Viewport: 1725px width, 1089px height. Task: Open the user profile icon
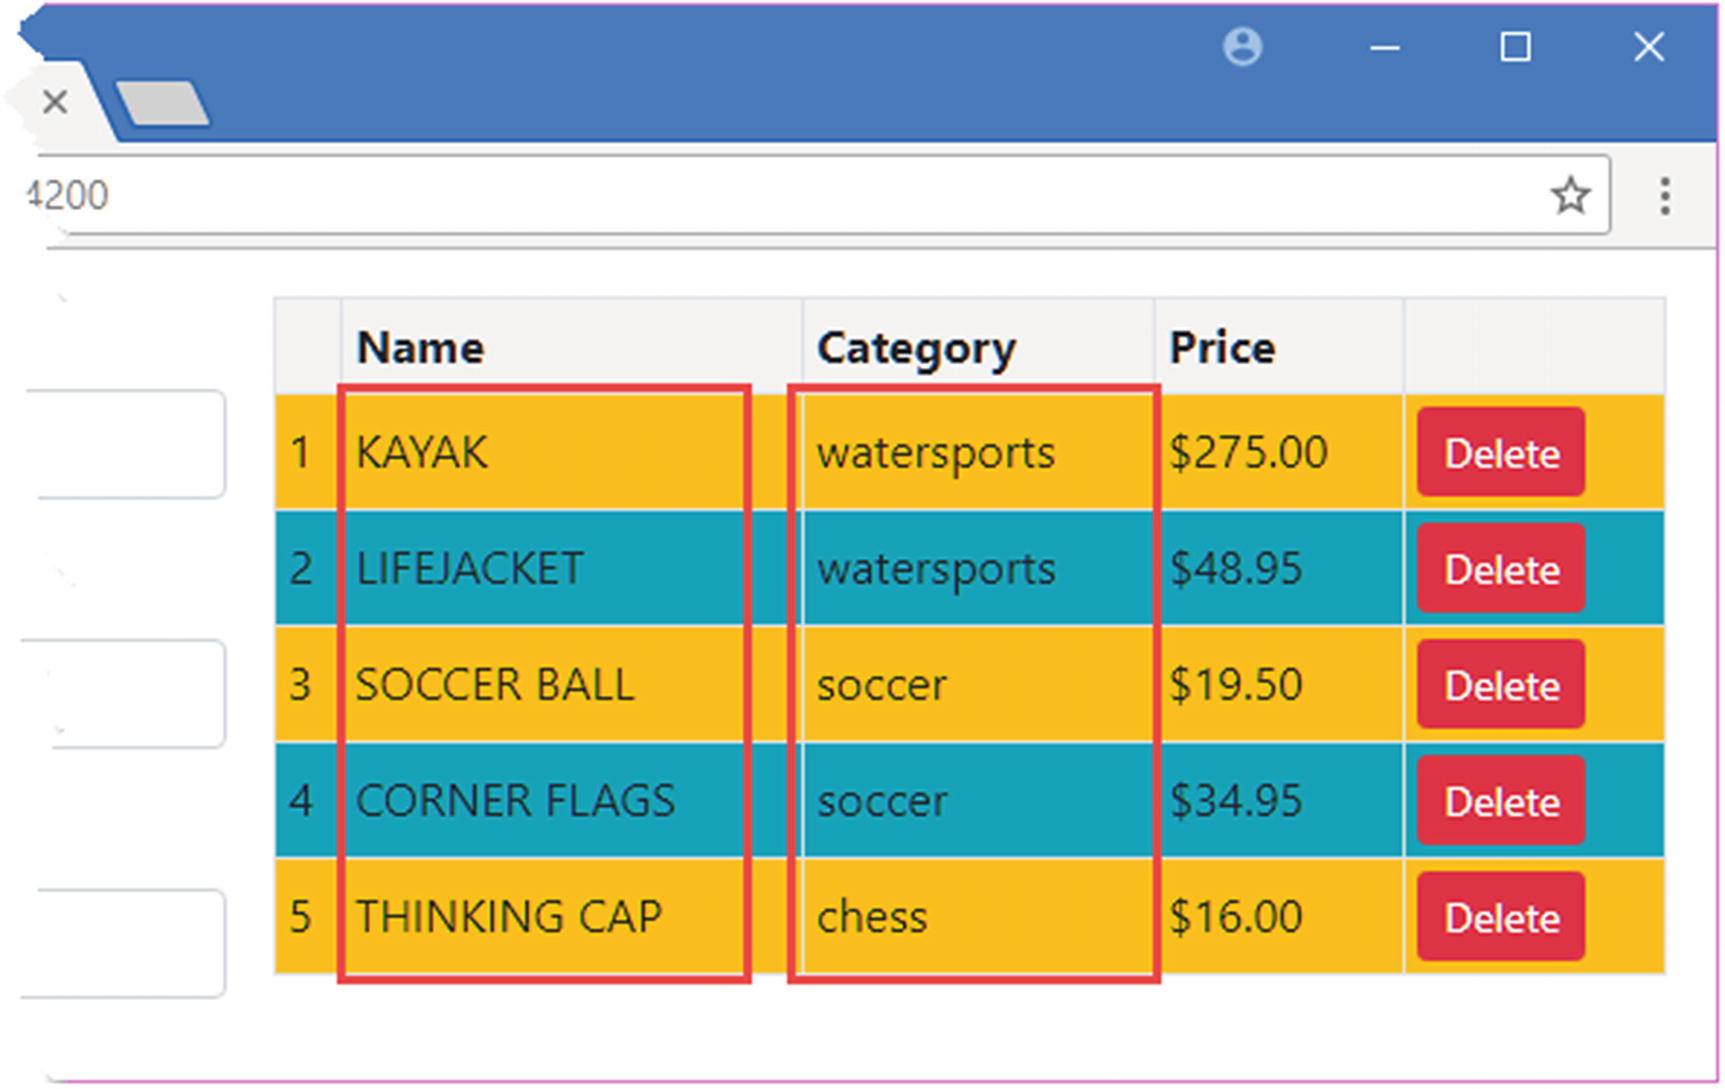pos(1242,47)
